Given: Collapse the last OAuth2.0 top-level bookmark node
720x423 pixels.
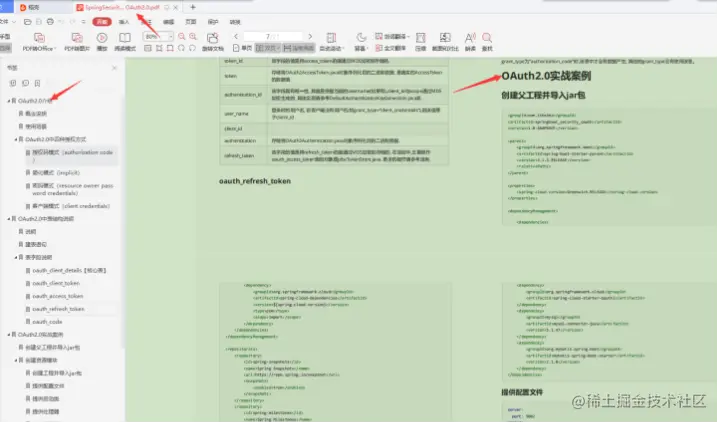Looking at the screenshot, I should pos(8,334).
